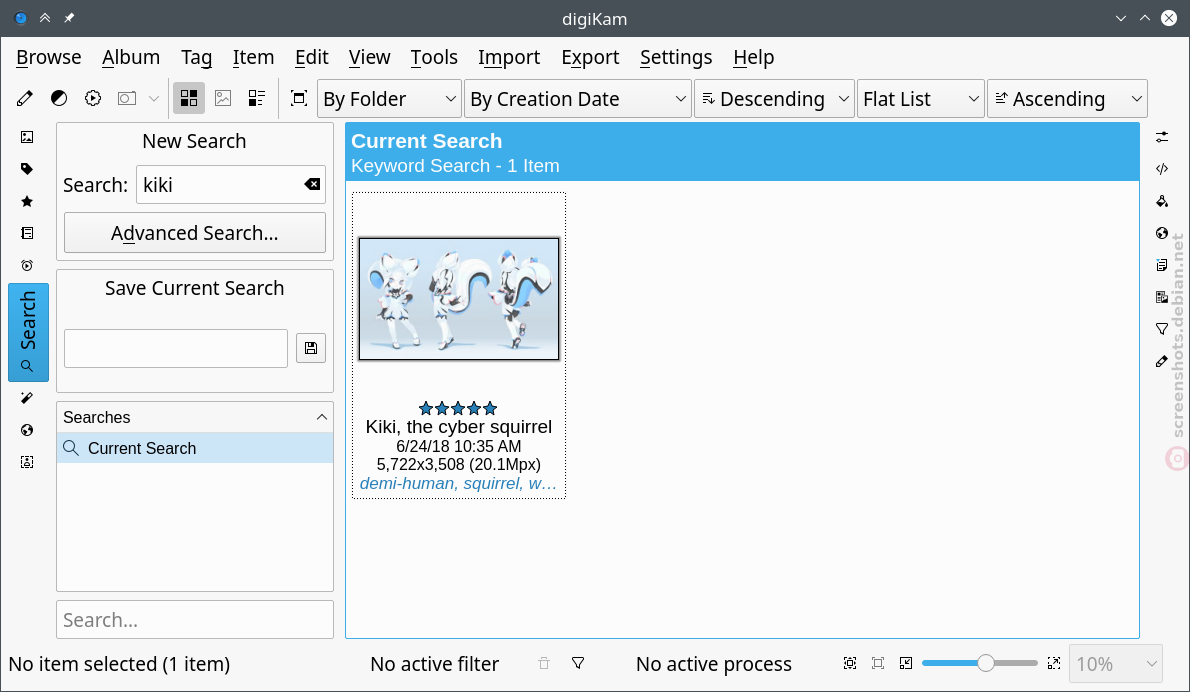Click the save search floppy icon
1190x692 pixels.
[310, 348]
